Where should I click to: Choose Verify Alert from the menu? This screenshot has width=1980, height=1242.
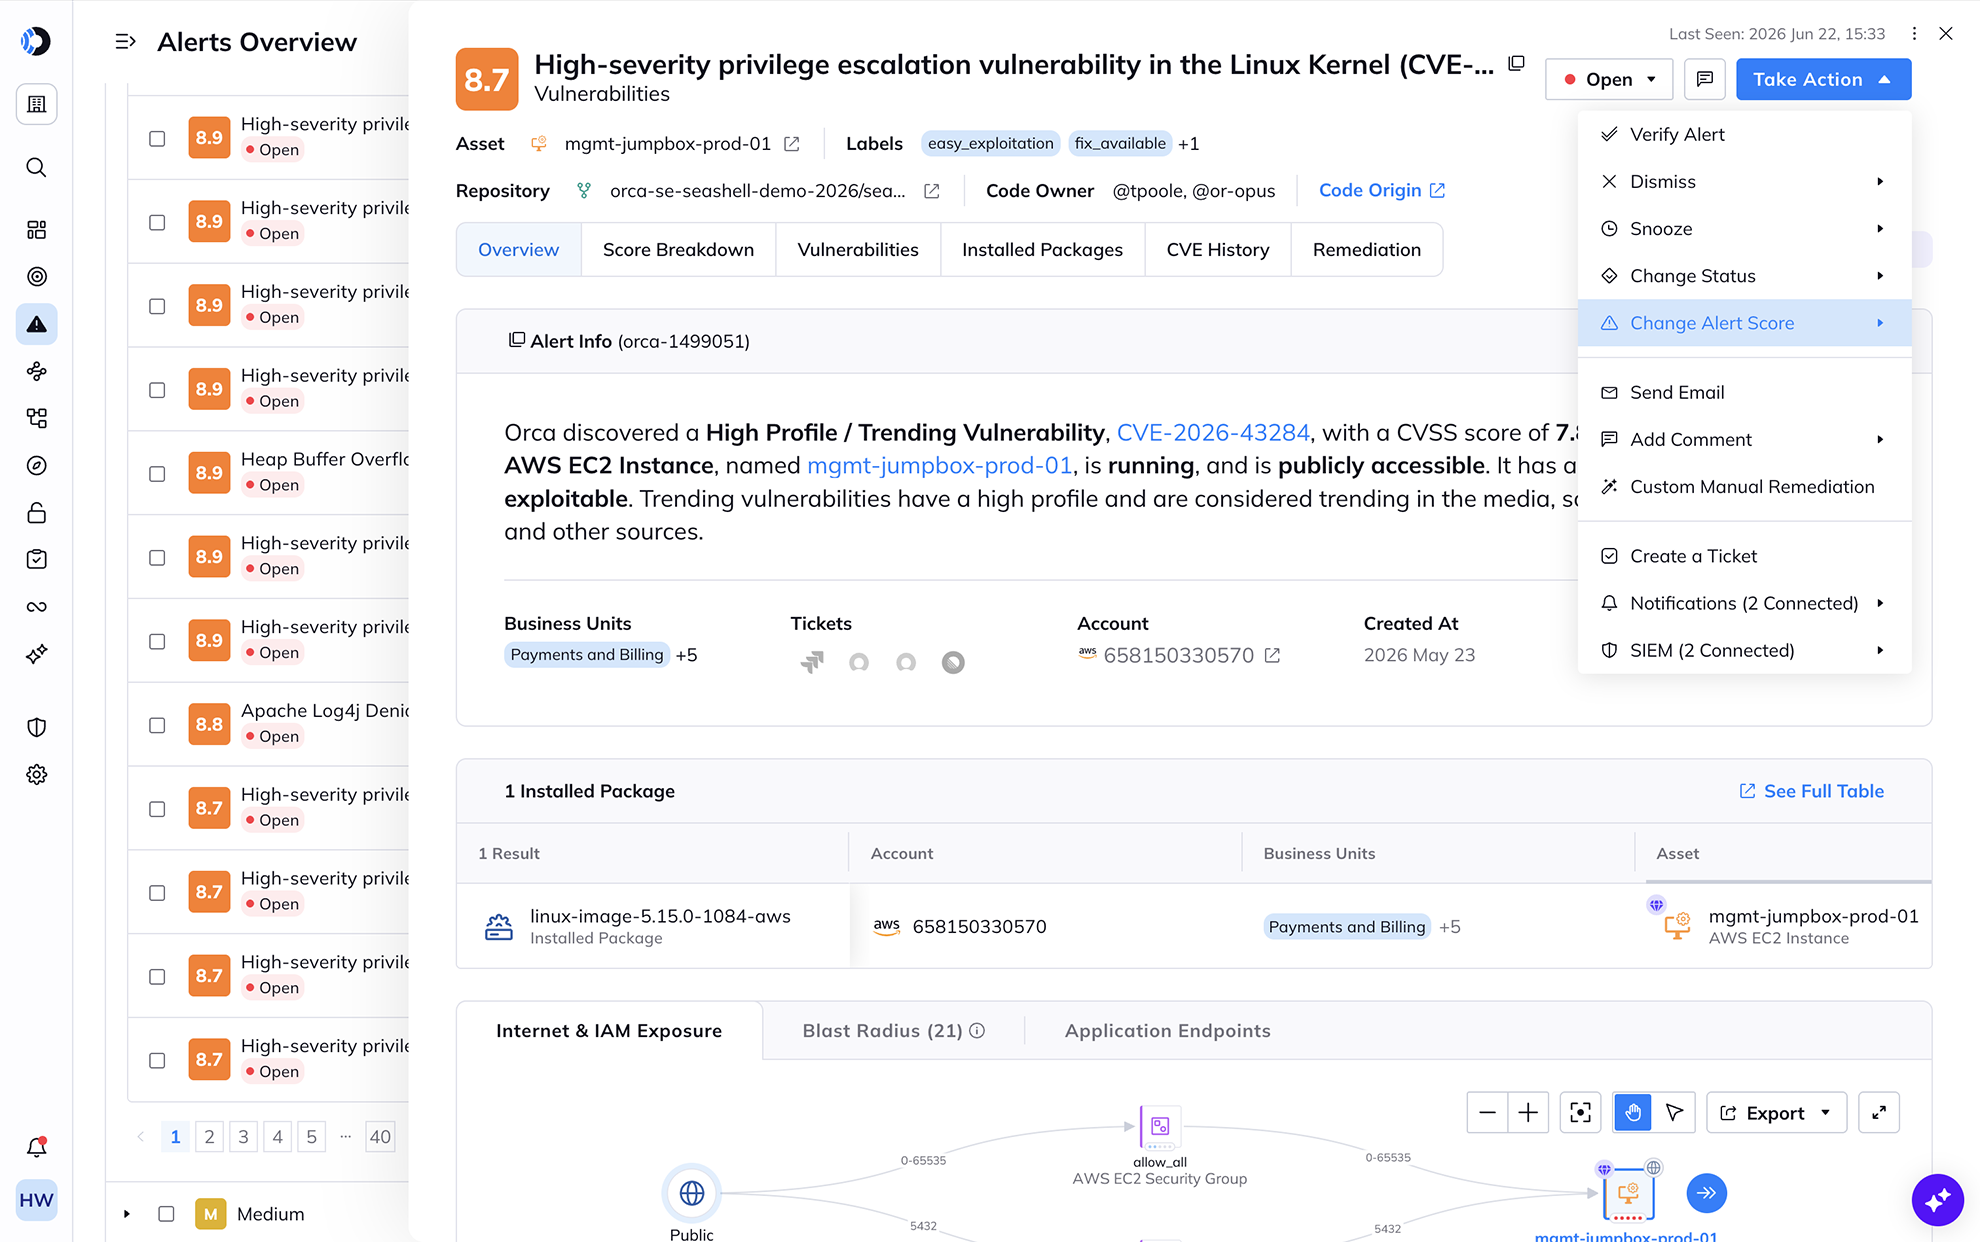point(1744,135)
